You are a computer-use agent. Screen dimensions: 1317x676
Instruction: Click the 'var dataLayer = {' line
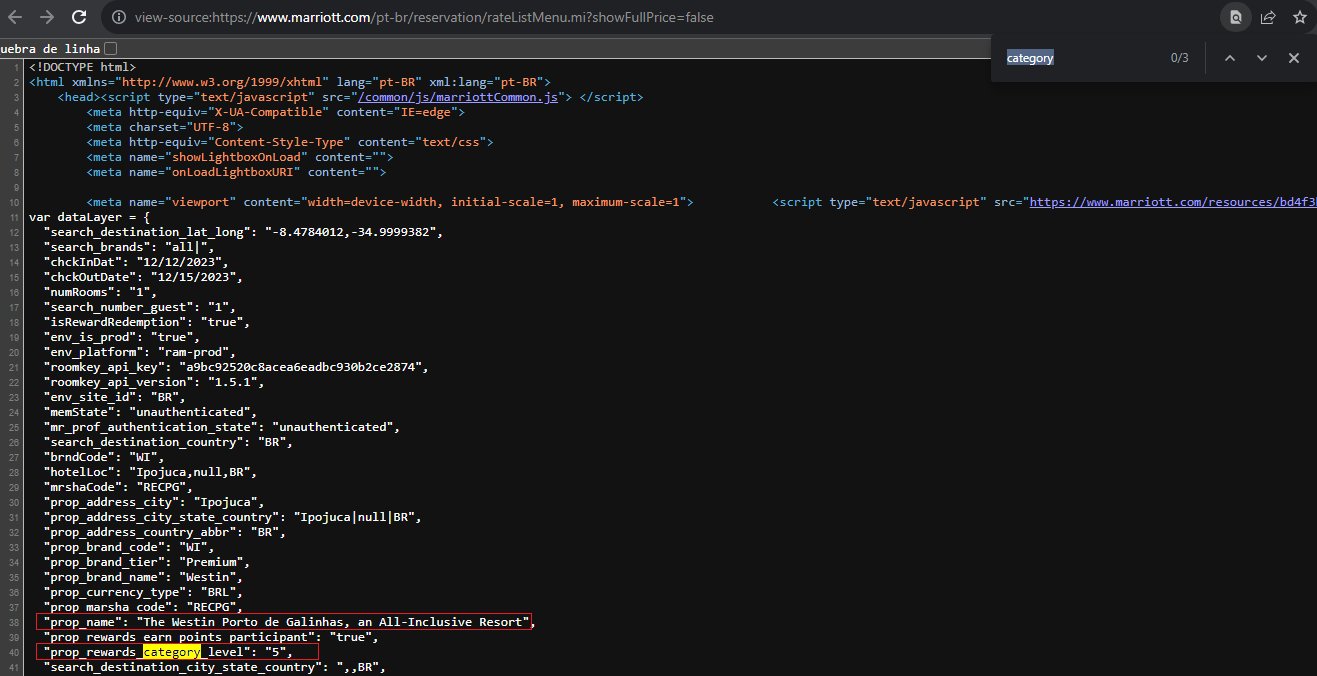click(90, 217)
